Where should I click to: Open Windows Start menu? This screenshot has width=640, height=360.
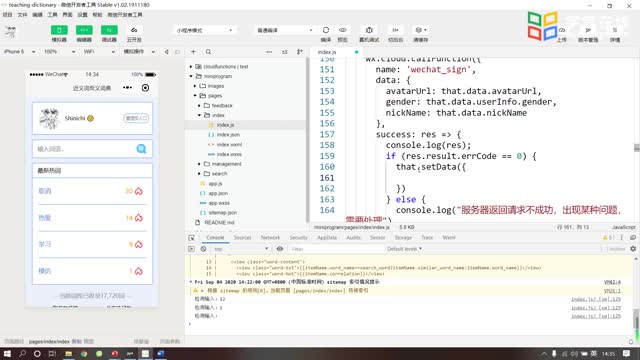(x=7, y=353)
